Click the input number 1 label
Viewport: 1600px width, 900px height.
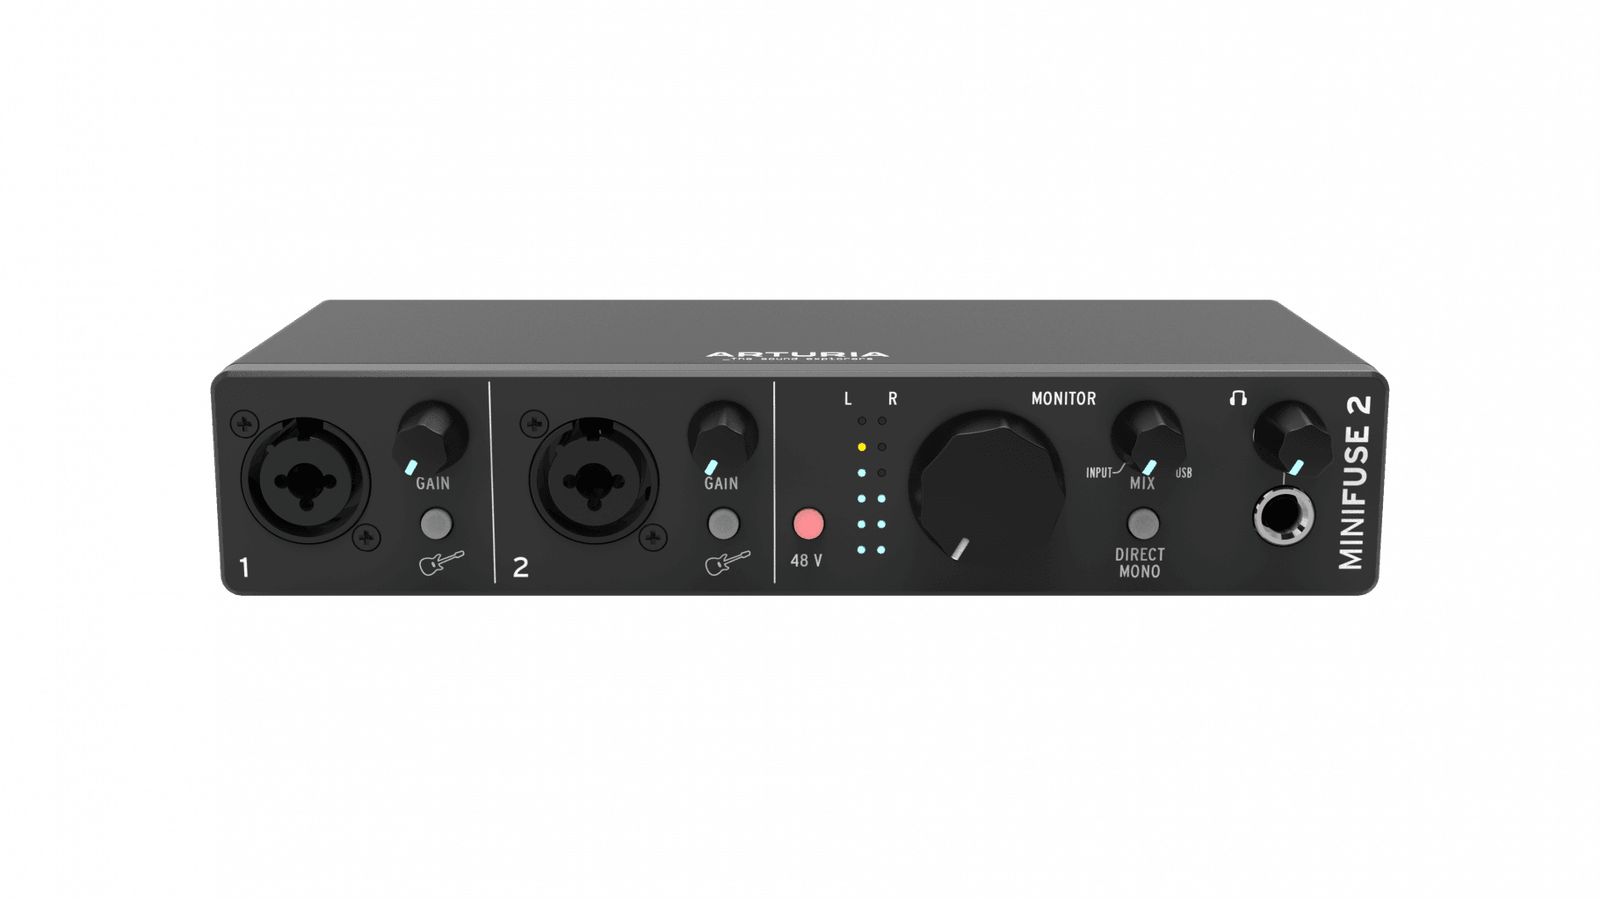click(x=244, y=568)
